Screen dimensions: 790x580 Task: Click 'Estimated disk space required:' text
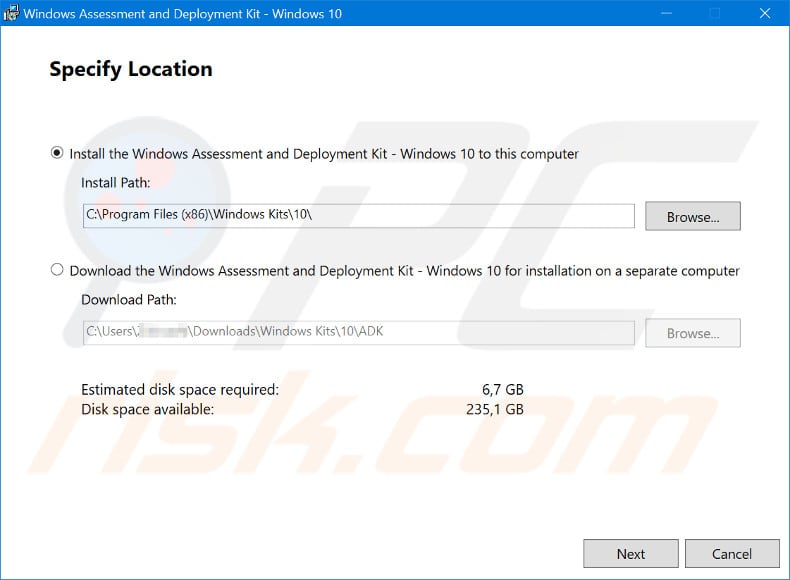(180, 390)
